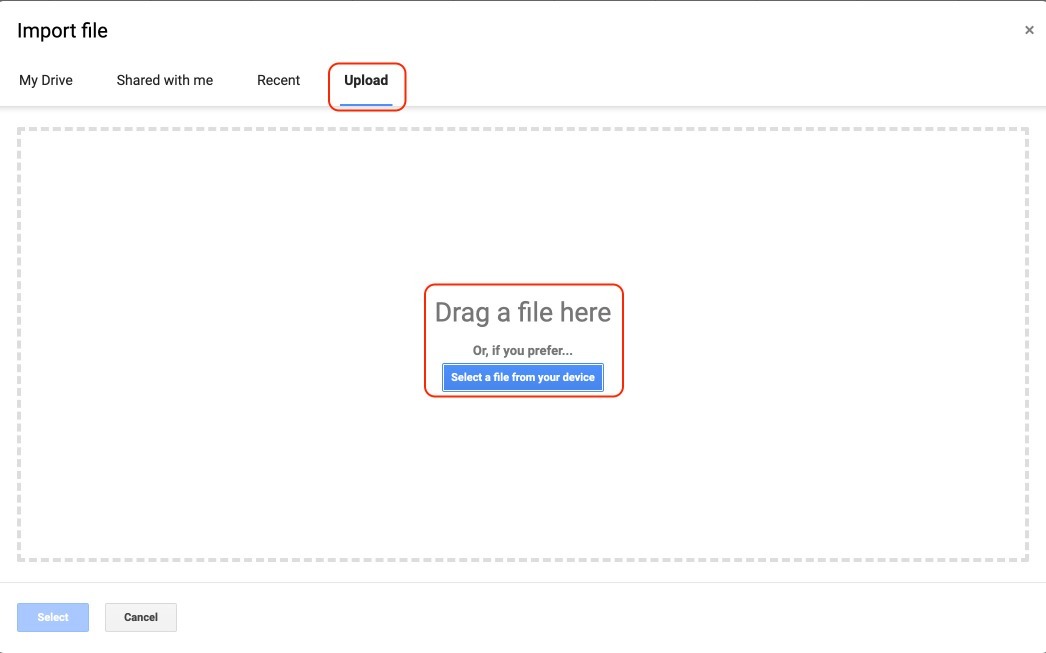The width and height of the screenshot is (1046, 653).
Task: Go to the Recent tab
Action: [x=278, y=80]
